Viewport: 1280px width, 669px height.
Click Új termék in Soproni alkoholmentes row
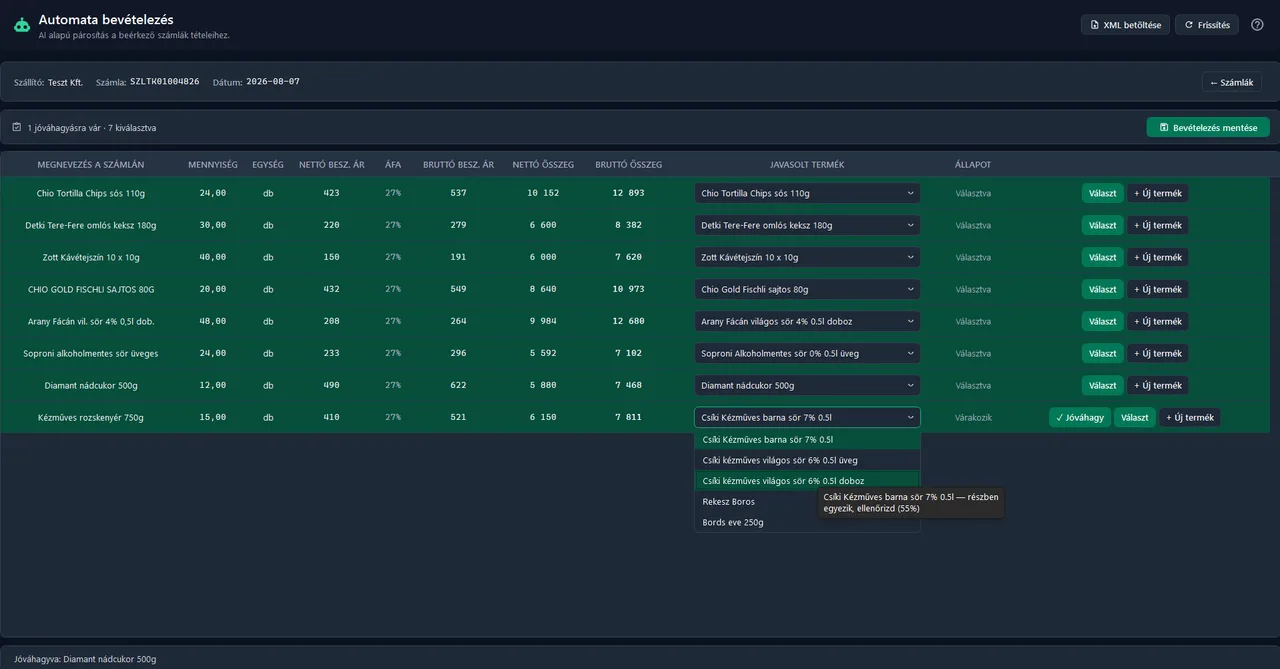tap(1158, 353)
